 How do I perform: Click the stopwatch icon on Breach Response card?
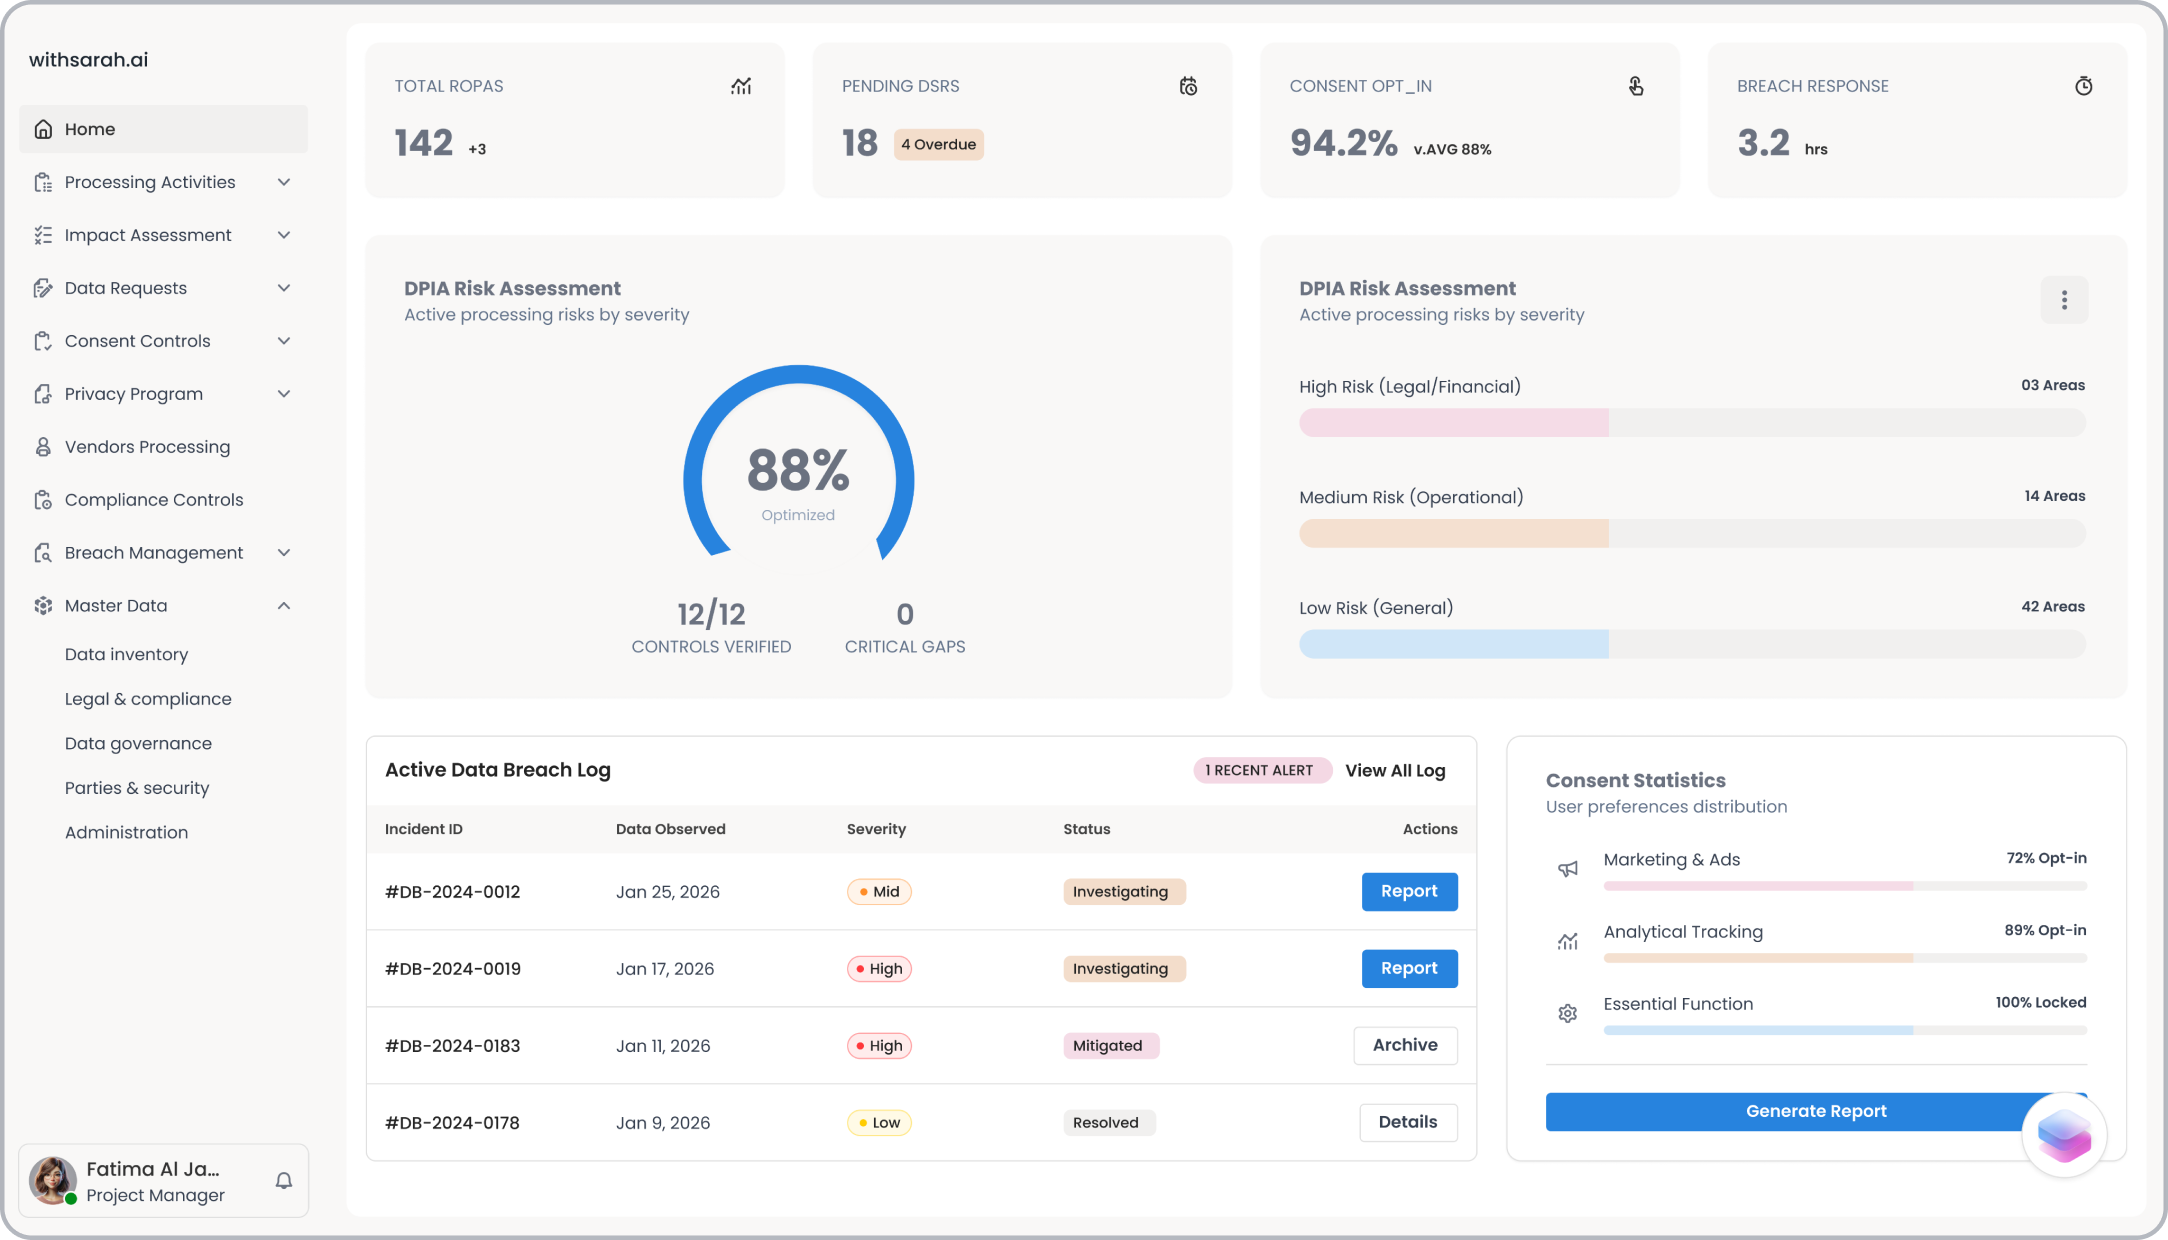(2084, 86)
